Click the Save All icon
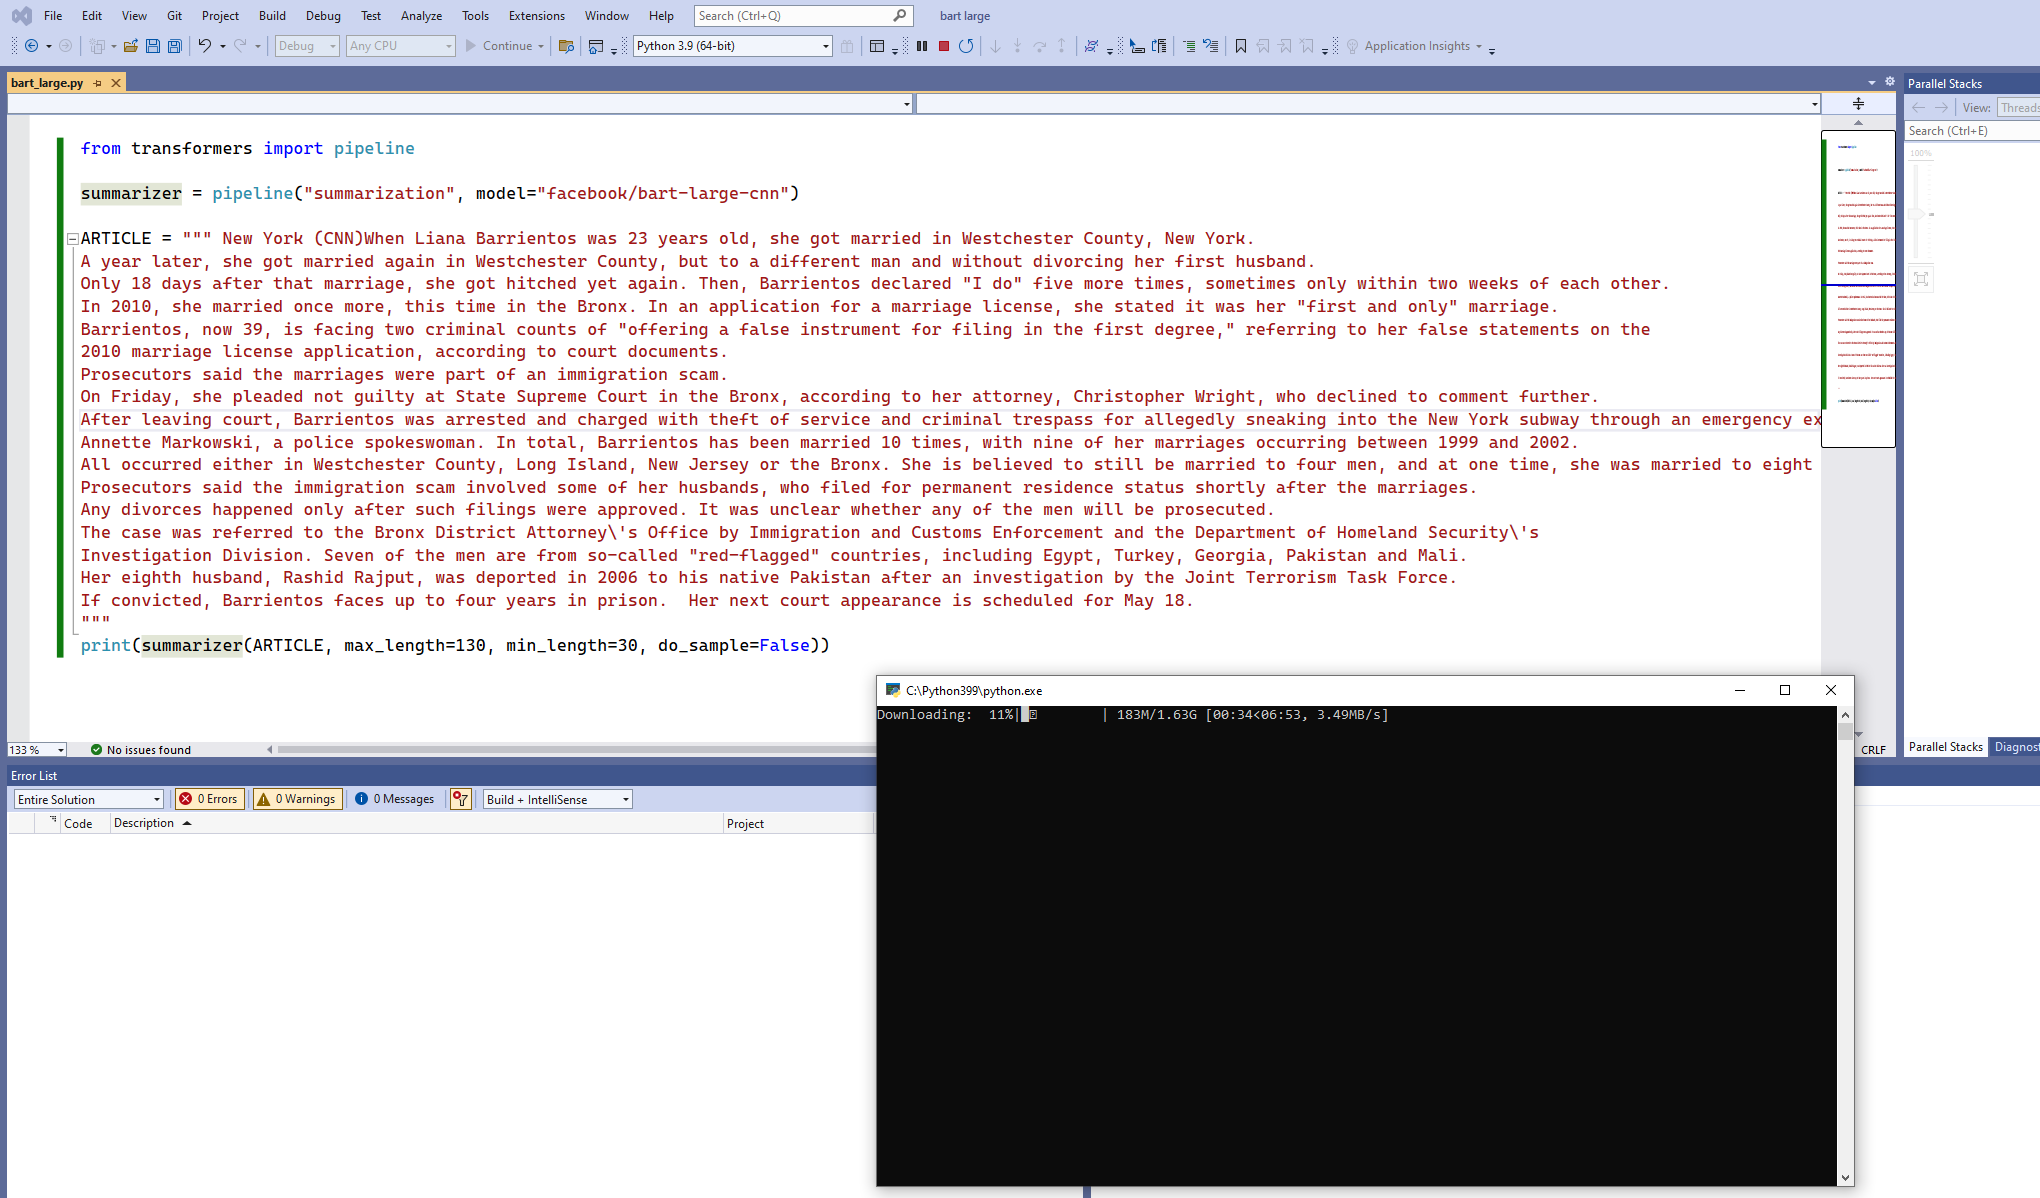This screenshot has width=2040, height=1198. pyautogui.click(x=175, y=46)
